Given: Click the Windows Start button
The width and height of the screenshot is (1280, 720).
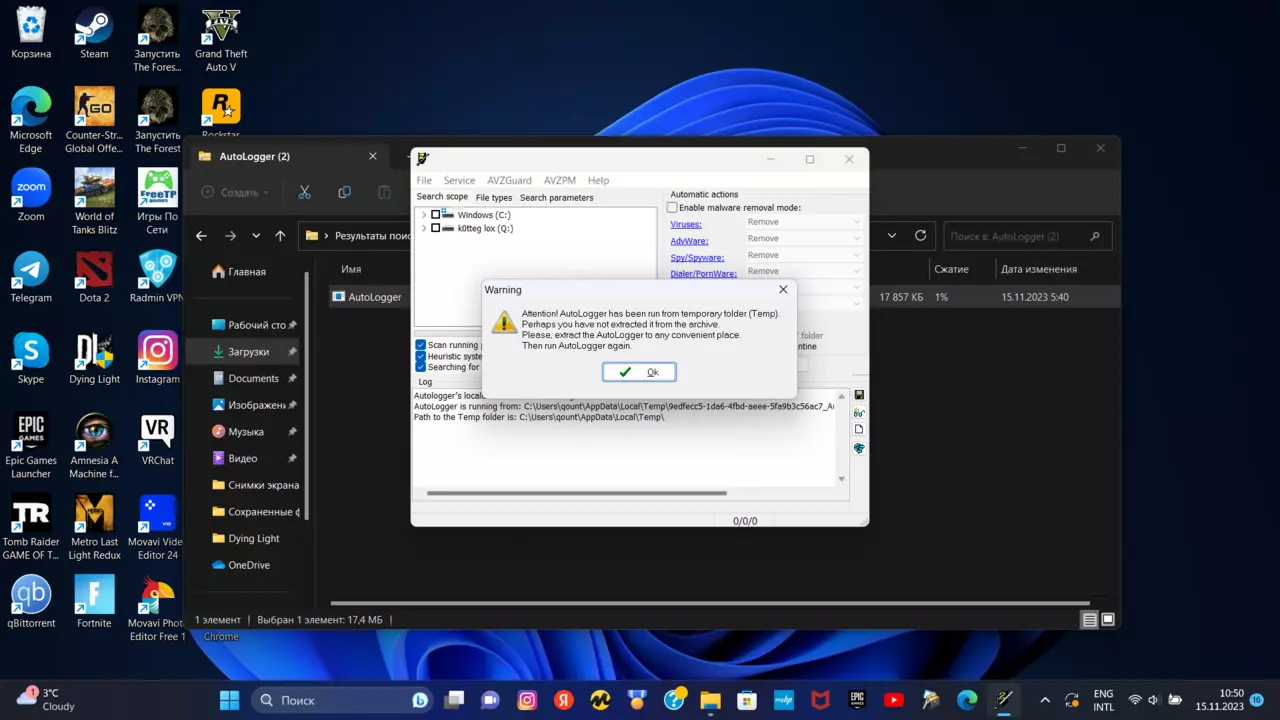Looking at the screenshot, I should 229,700.
